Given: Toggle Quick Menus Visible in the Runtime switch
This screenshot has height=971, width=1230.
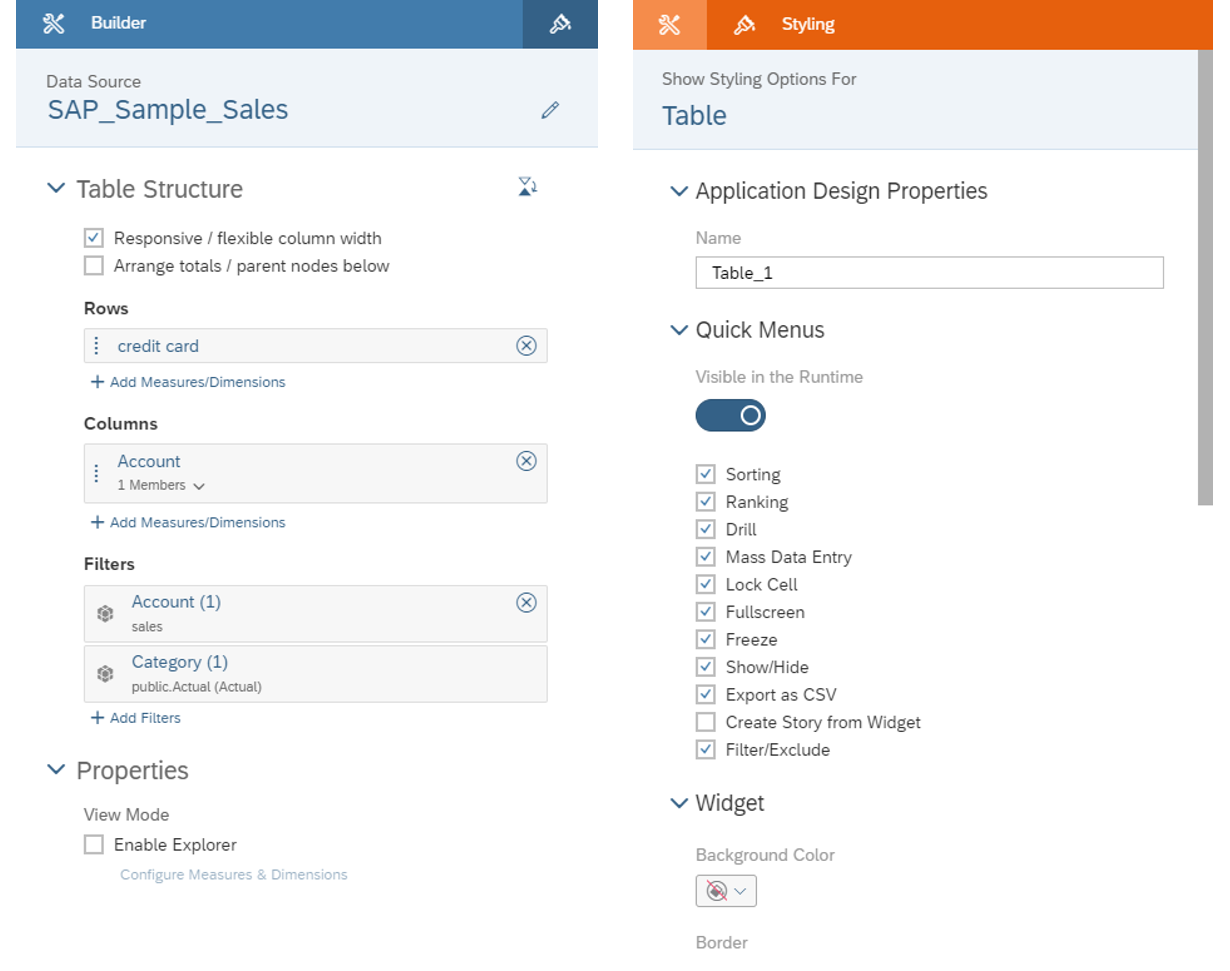Looking at the screenshot, I should pos(731,415).
